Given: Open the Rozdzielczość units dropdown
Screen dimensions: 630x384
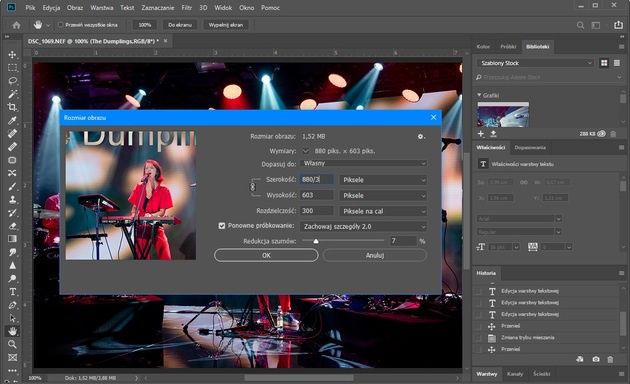Looking at the screenshot, I should pos(383,211).
